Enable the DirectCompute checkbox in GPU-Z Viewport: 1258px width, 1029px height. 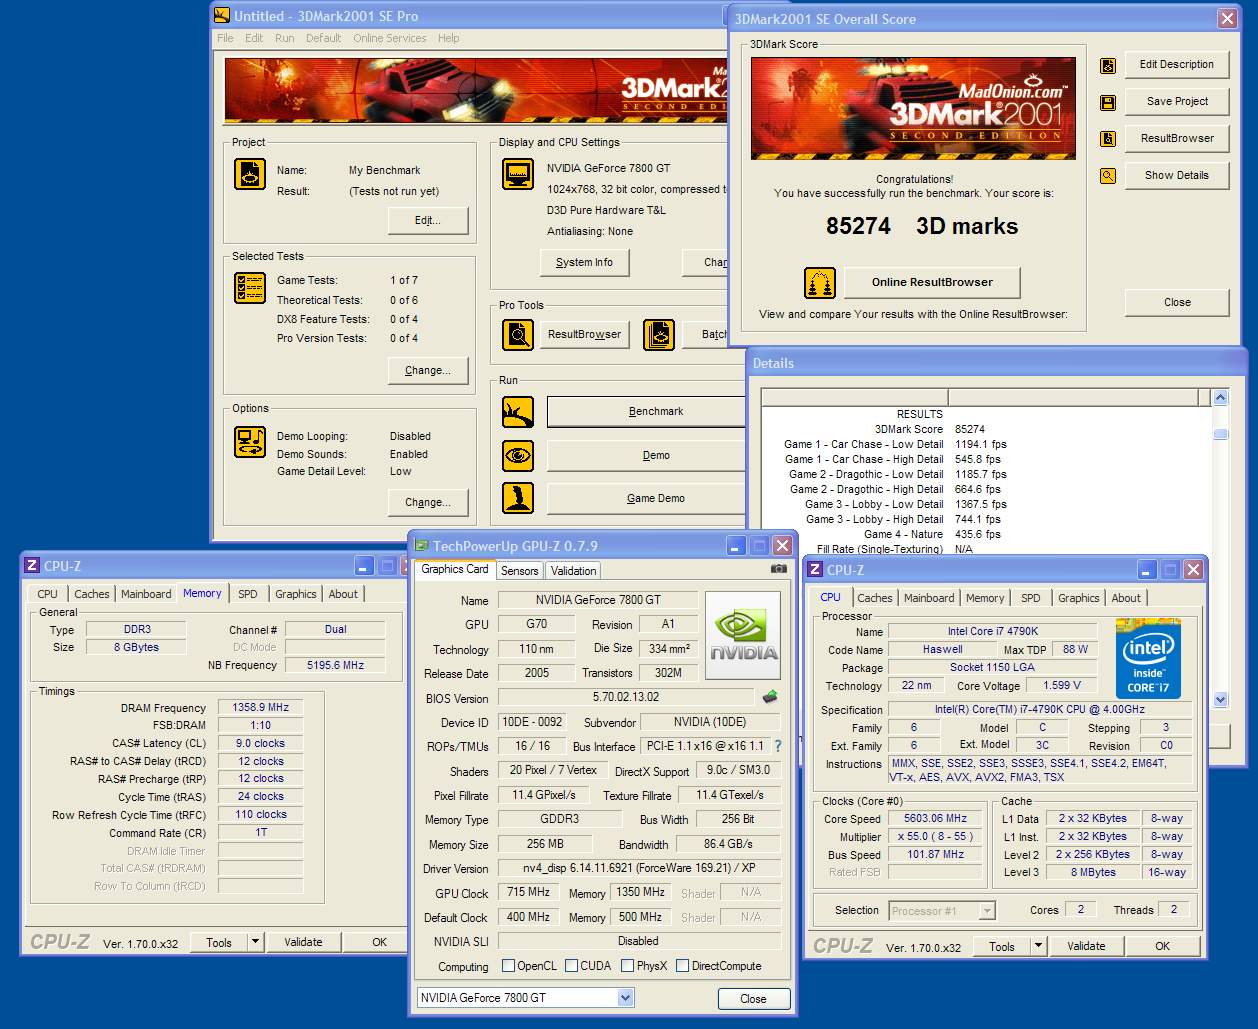click(682, 966)
